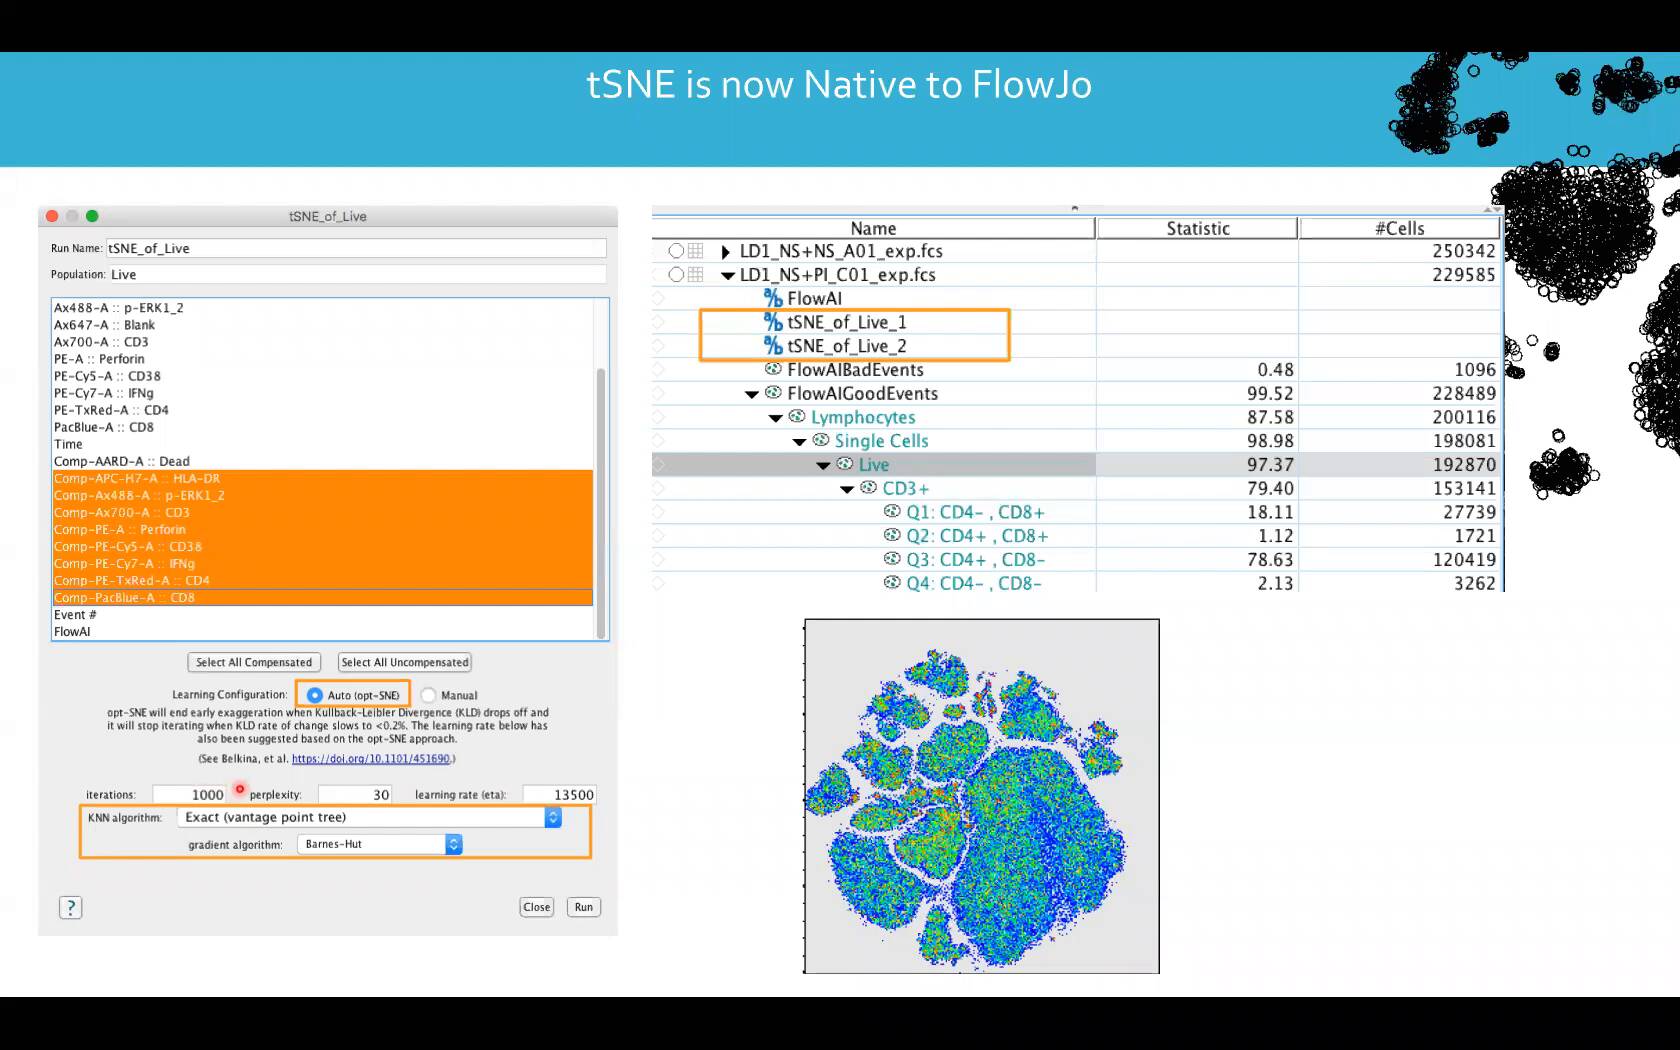Image resolution: width=1680 pixels, height=1050 pixels.
Task: Collapse the LD1_NS+PI_C01_exp.fcs sample
Action: coord(728,275)
